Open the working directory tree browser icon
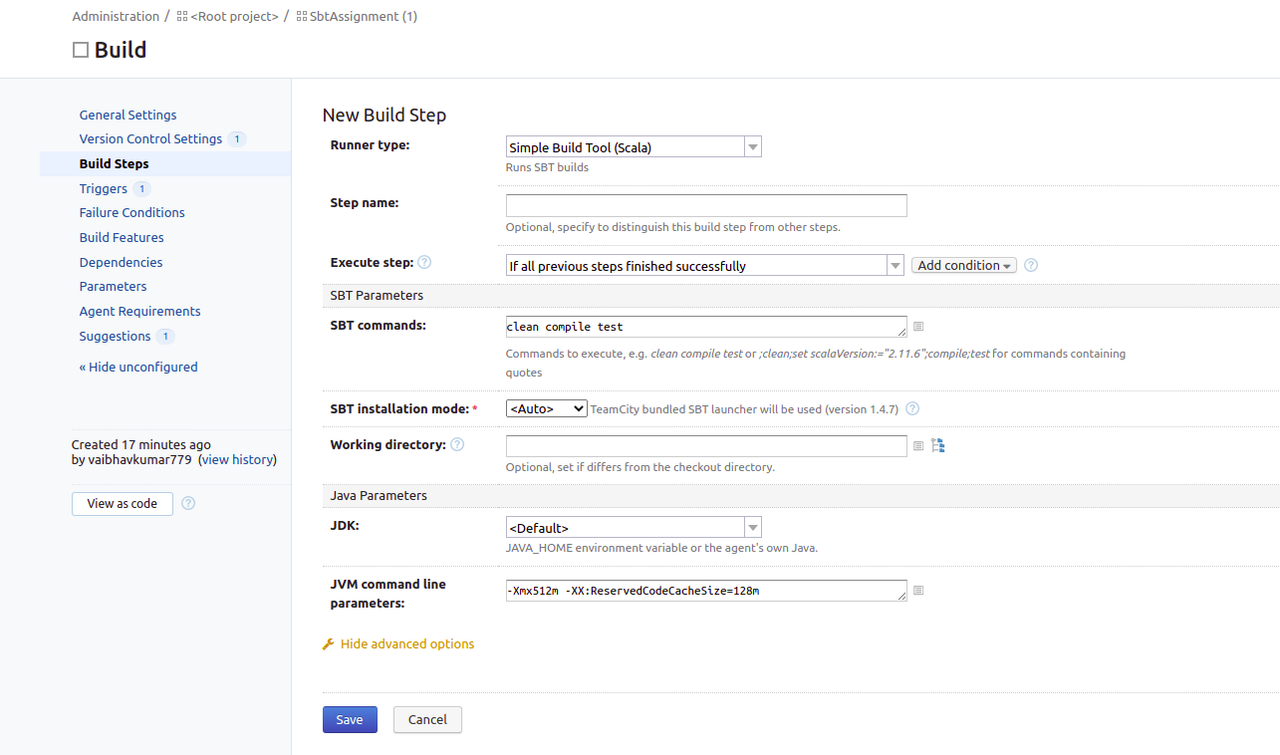 click(x=938, y=445)
